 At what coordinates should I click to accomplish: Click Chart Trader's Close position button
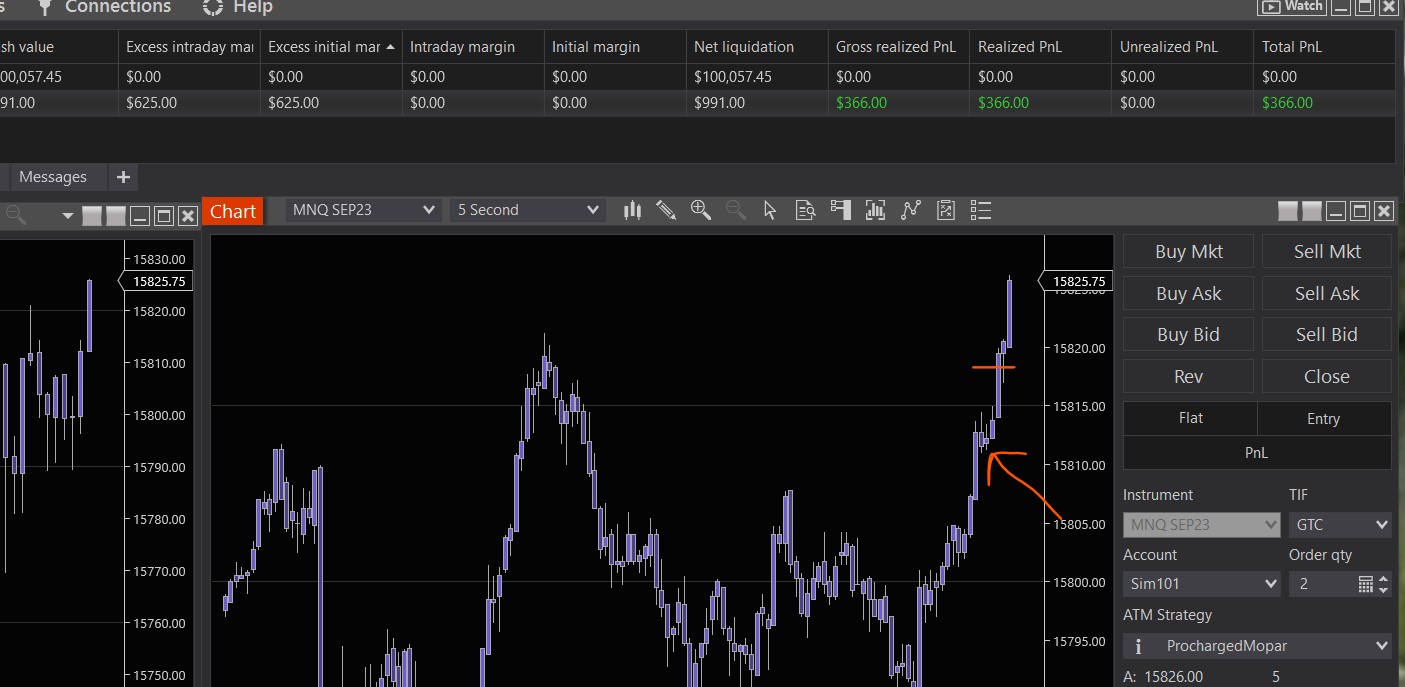point(1327,377)
